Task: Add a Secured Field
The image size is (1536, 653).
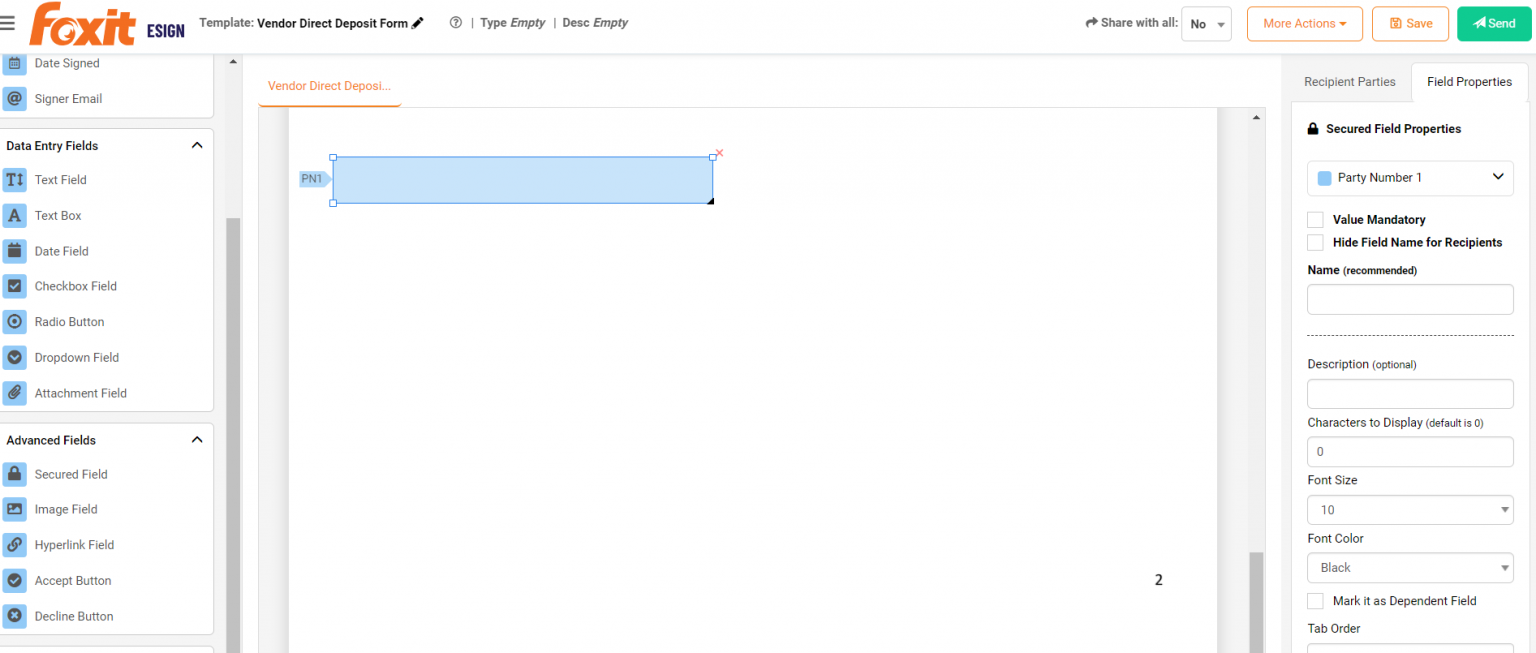Action: 71,473
